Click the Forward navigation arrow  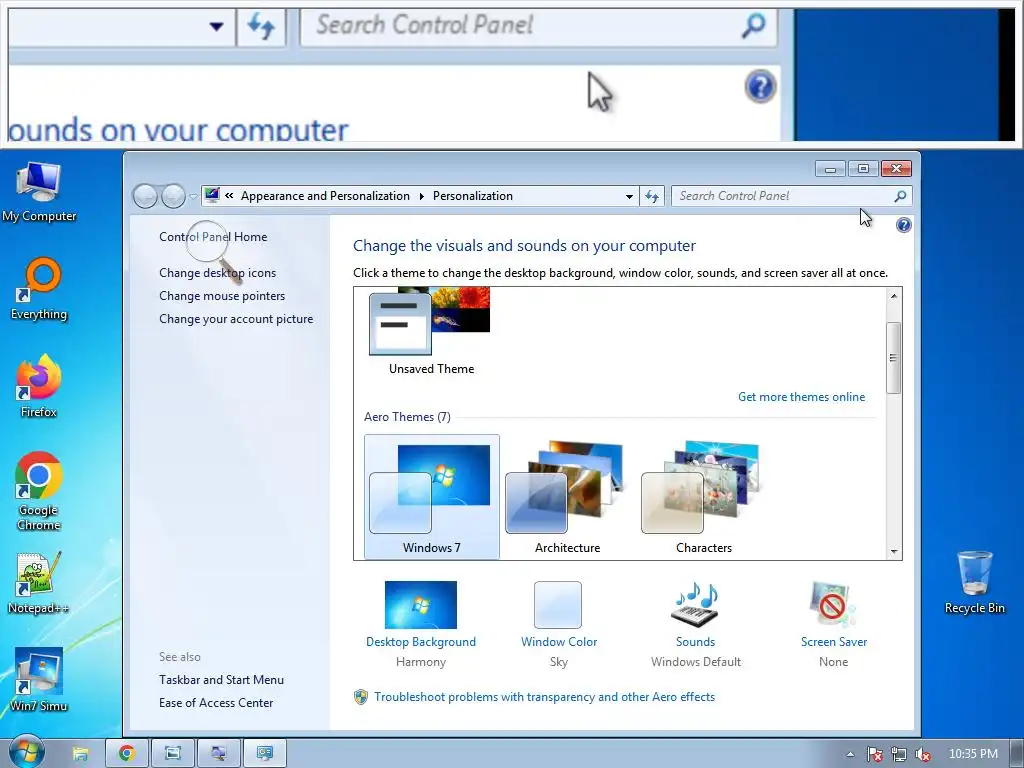click(173, 196)
